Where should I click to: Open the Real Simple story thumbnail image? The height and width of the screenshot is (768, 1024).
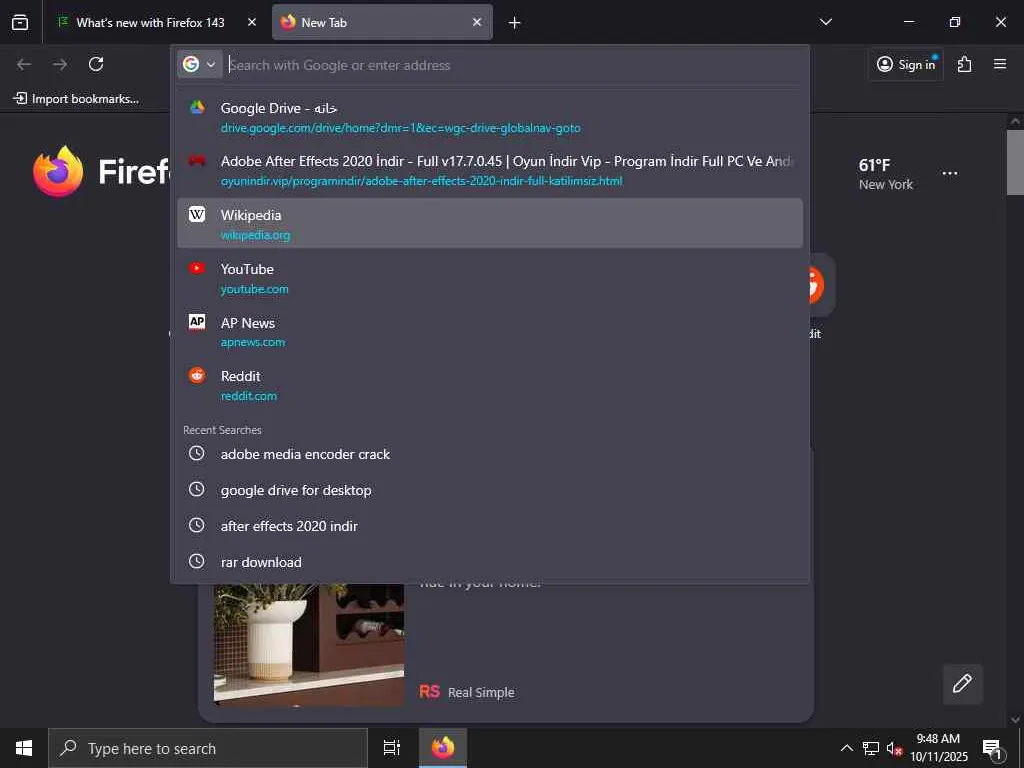[x=309, y=645]
